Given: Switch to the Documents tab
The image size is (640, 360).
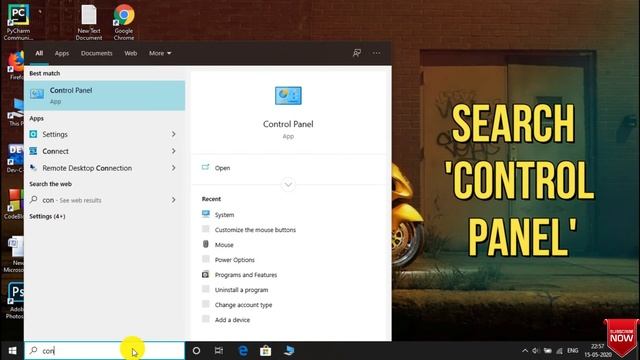Looking at the screenshot, I should click(96, 53).
